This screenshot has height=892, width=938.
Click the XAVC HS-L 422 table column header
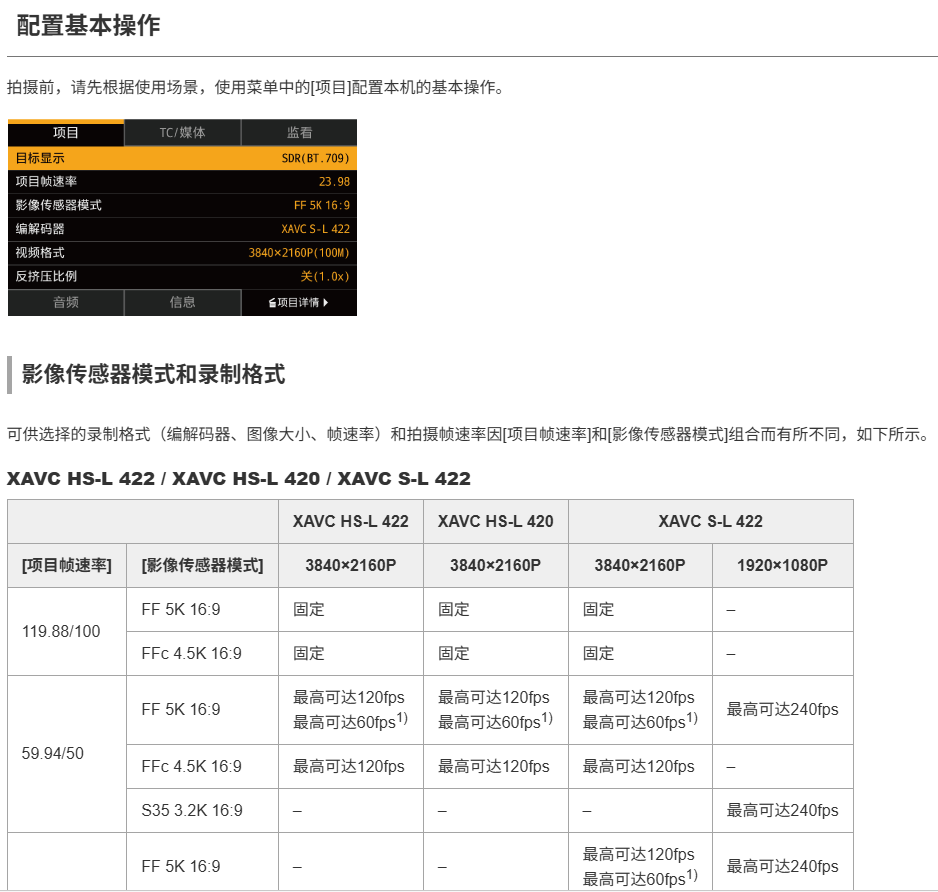point(351,522)
